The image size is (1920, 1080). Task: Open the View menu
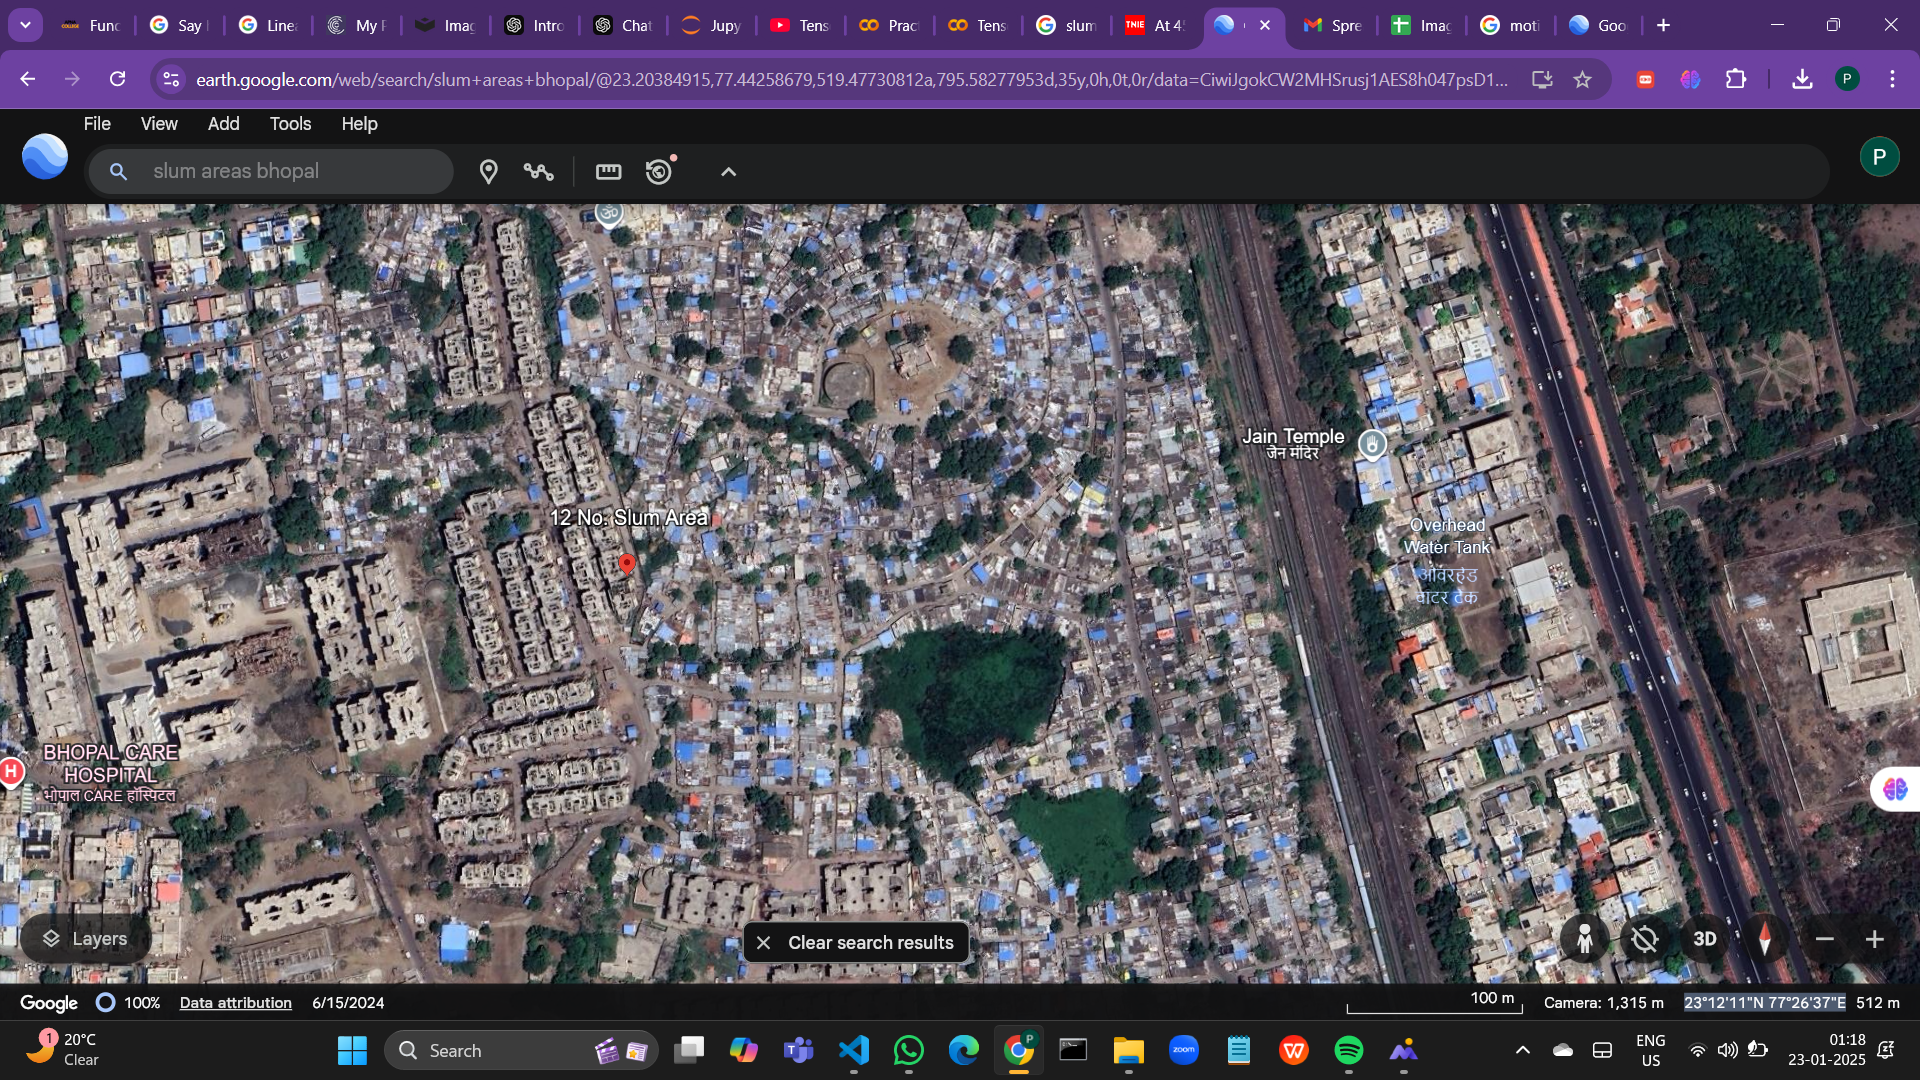click(159, 124)
